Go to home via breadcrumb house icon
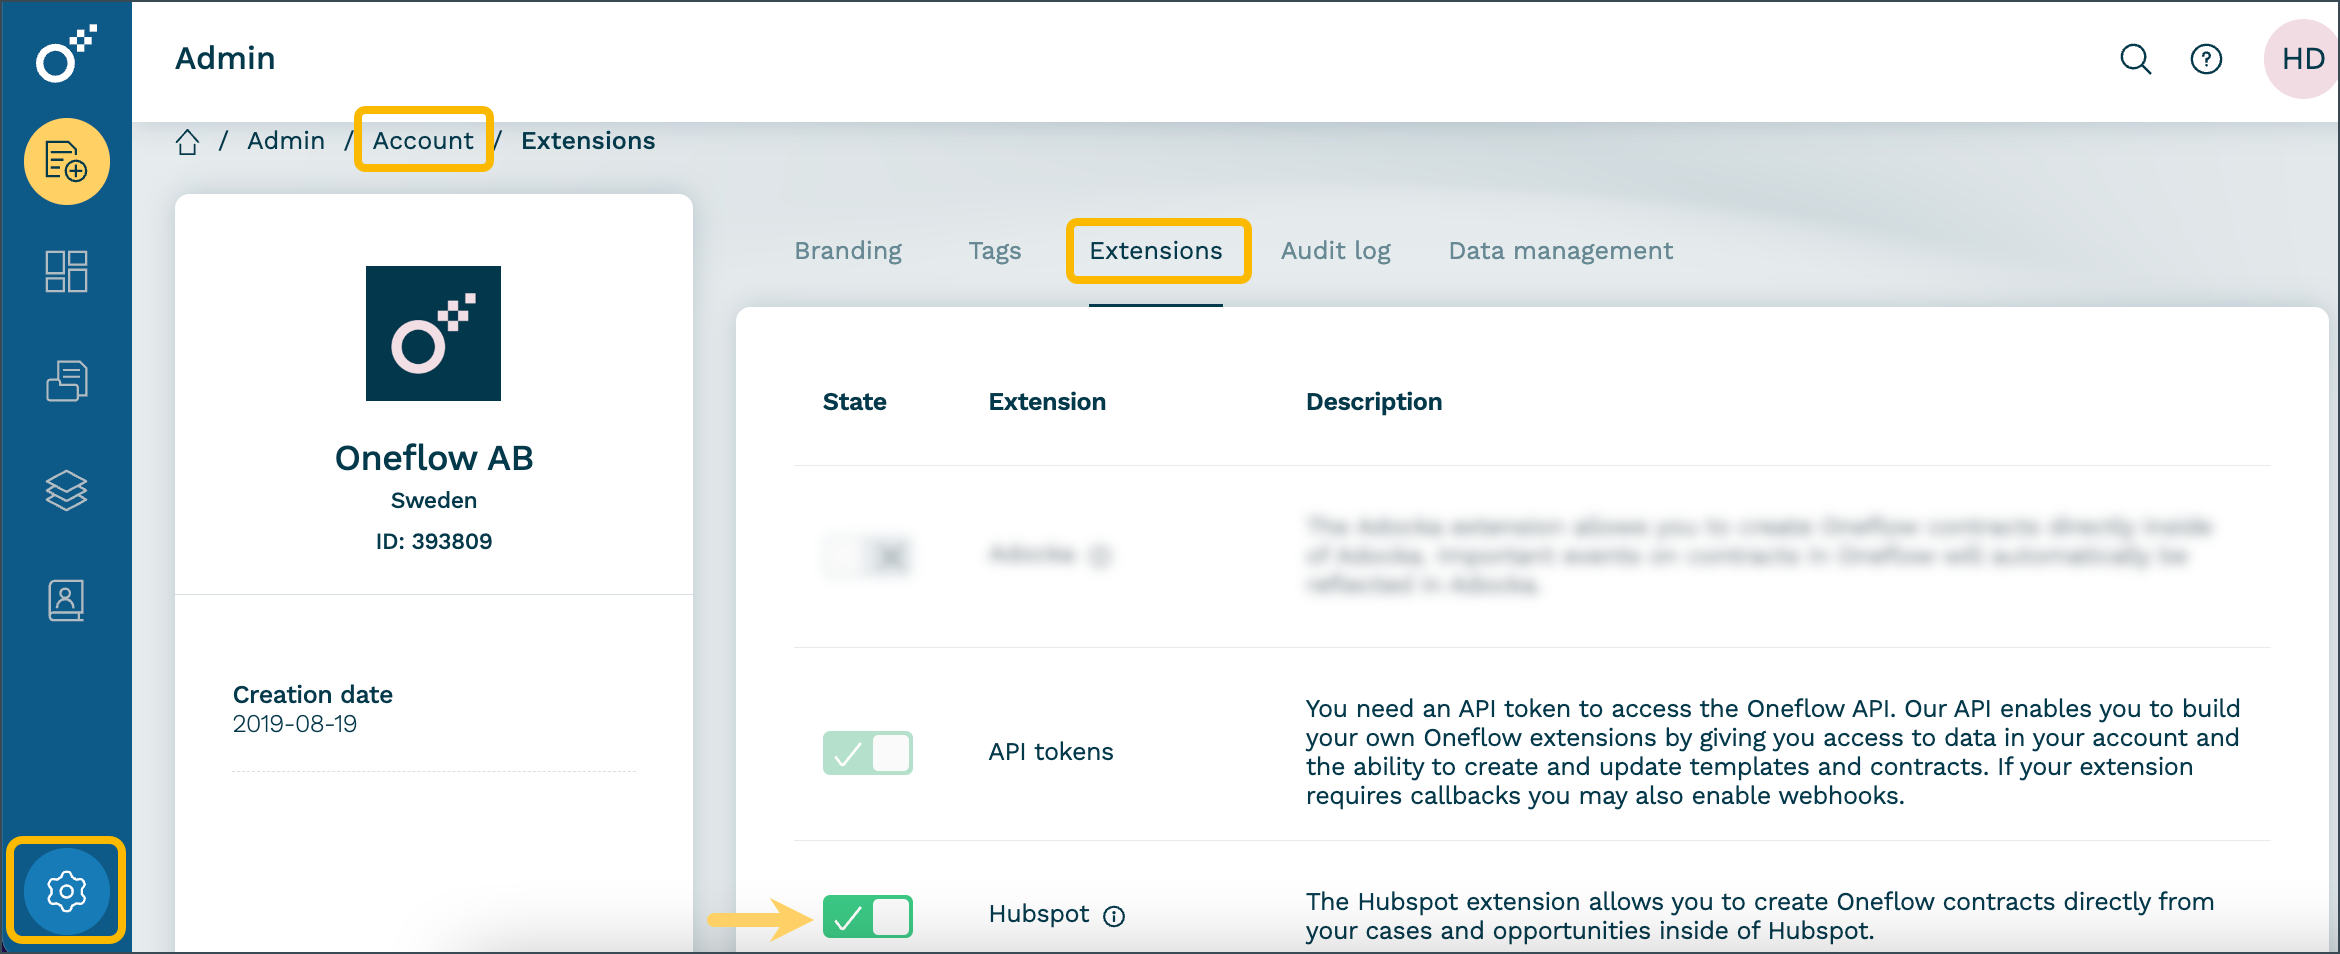This screenshot has width=2340, height=954. coord(187,142)
